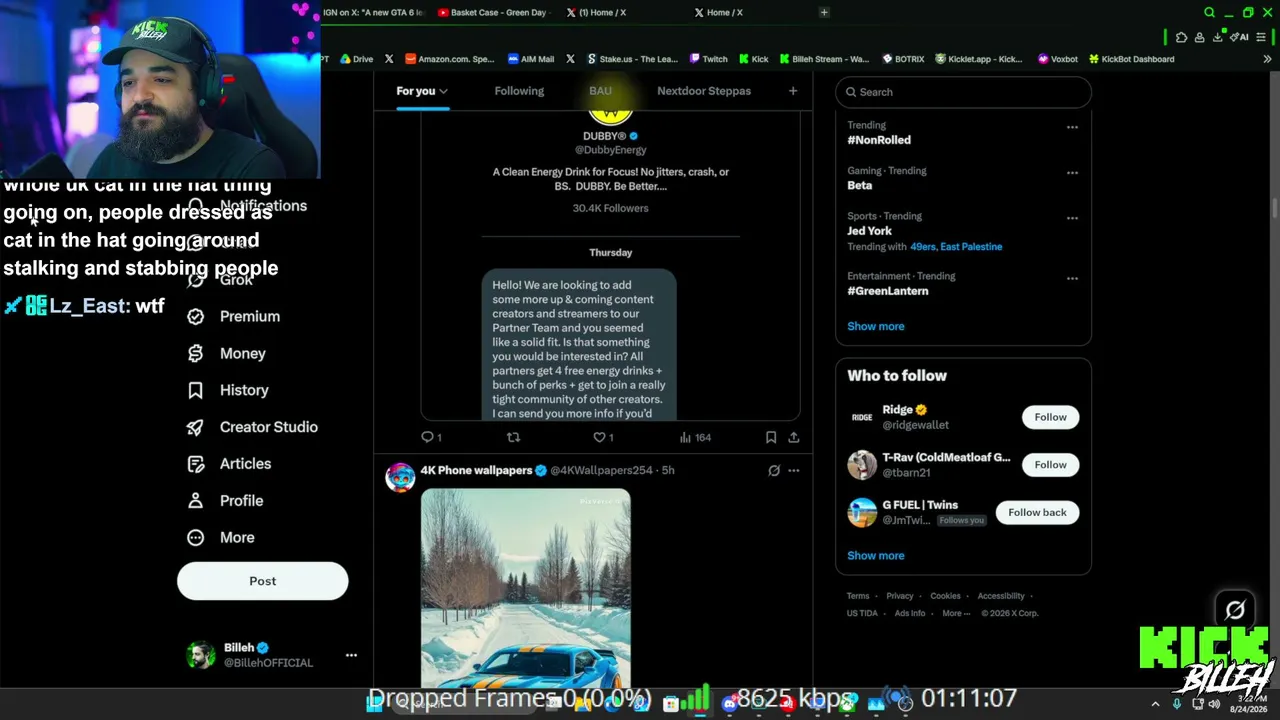1280x720 pixels.
Task: Reply to the Dubby post
Action: 431,437
